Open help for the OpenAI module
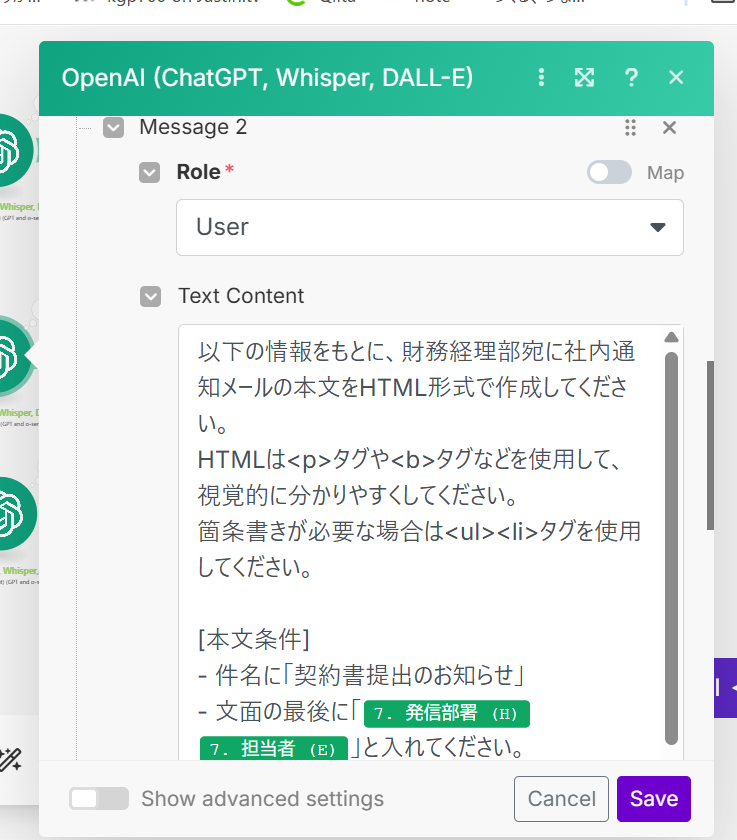 (x=631, y=78)
